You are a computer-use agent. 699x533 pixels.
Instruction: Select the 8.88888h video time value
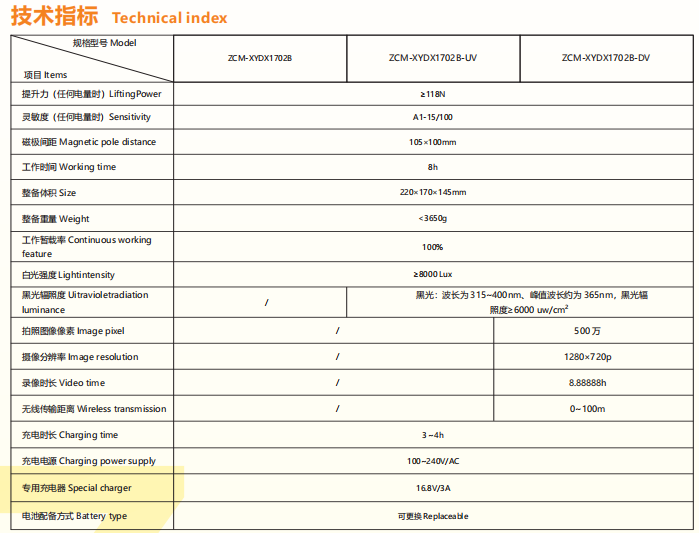[587, 383]
